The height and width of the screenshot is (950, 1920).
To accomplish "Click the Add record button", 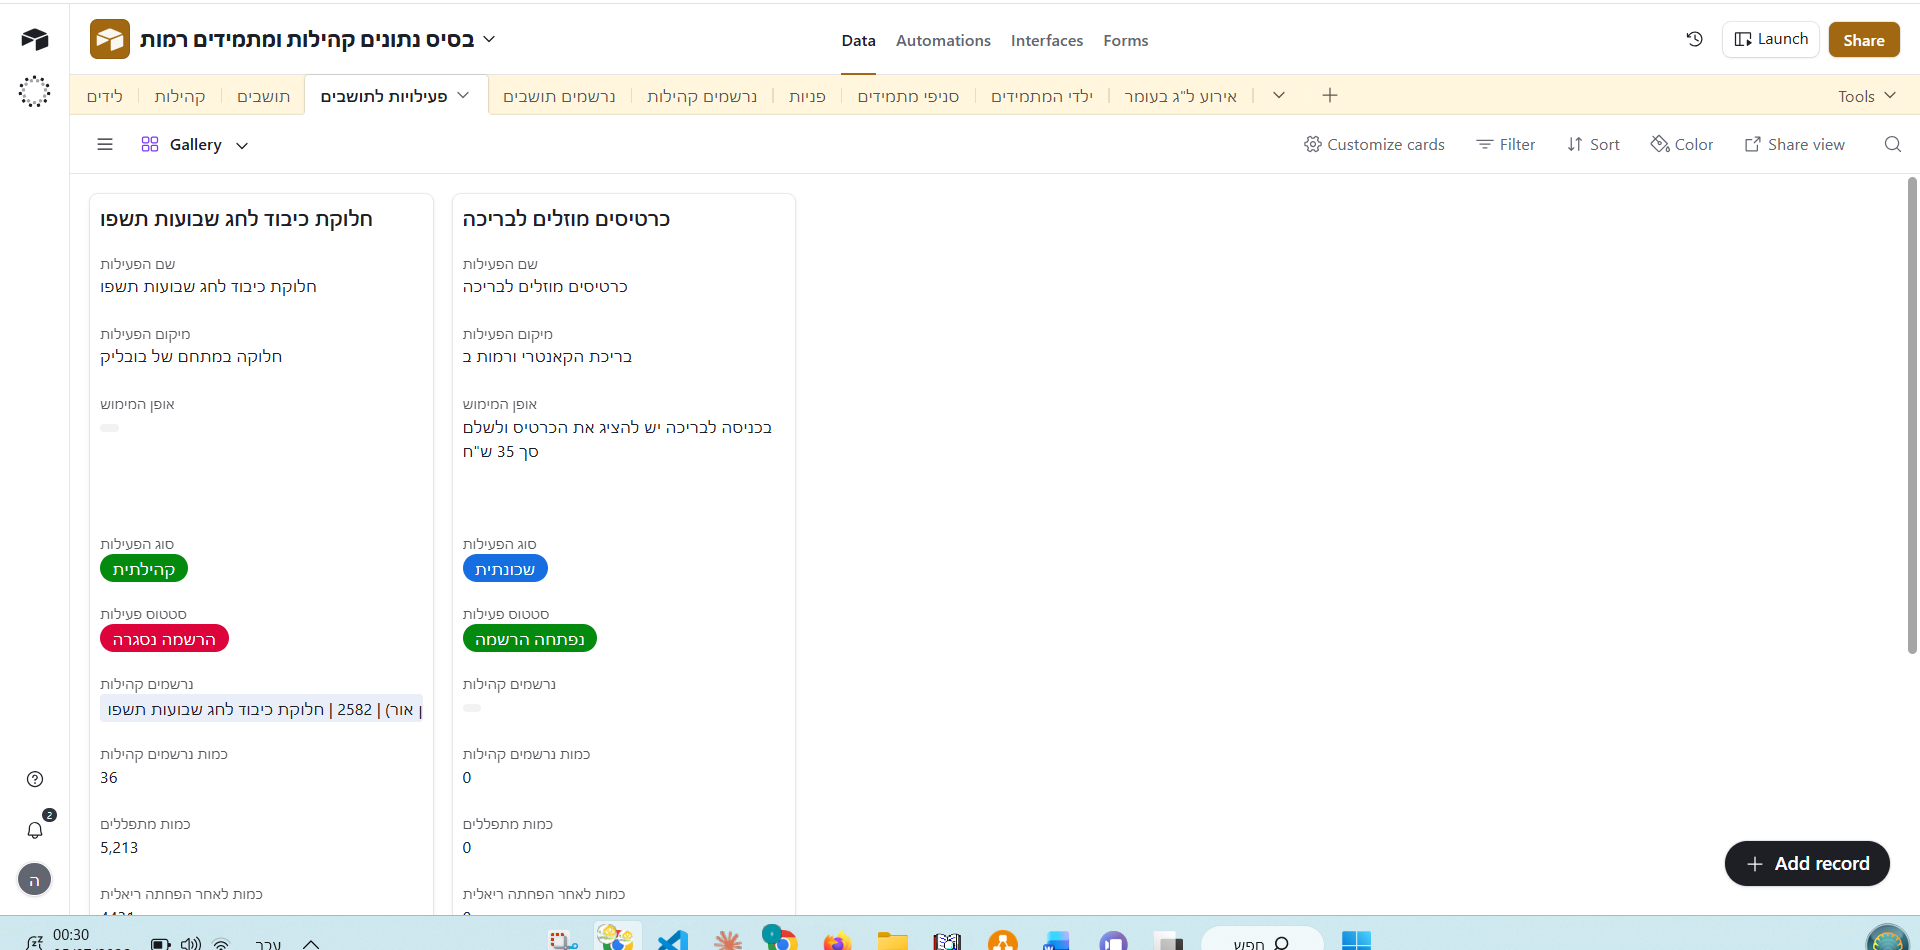I will click(1807, 863).
